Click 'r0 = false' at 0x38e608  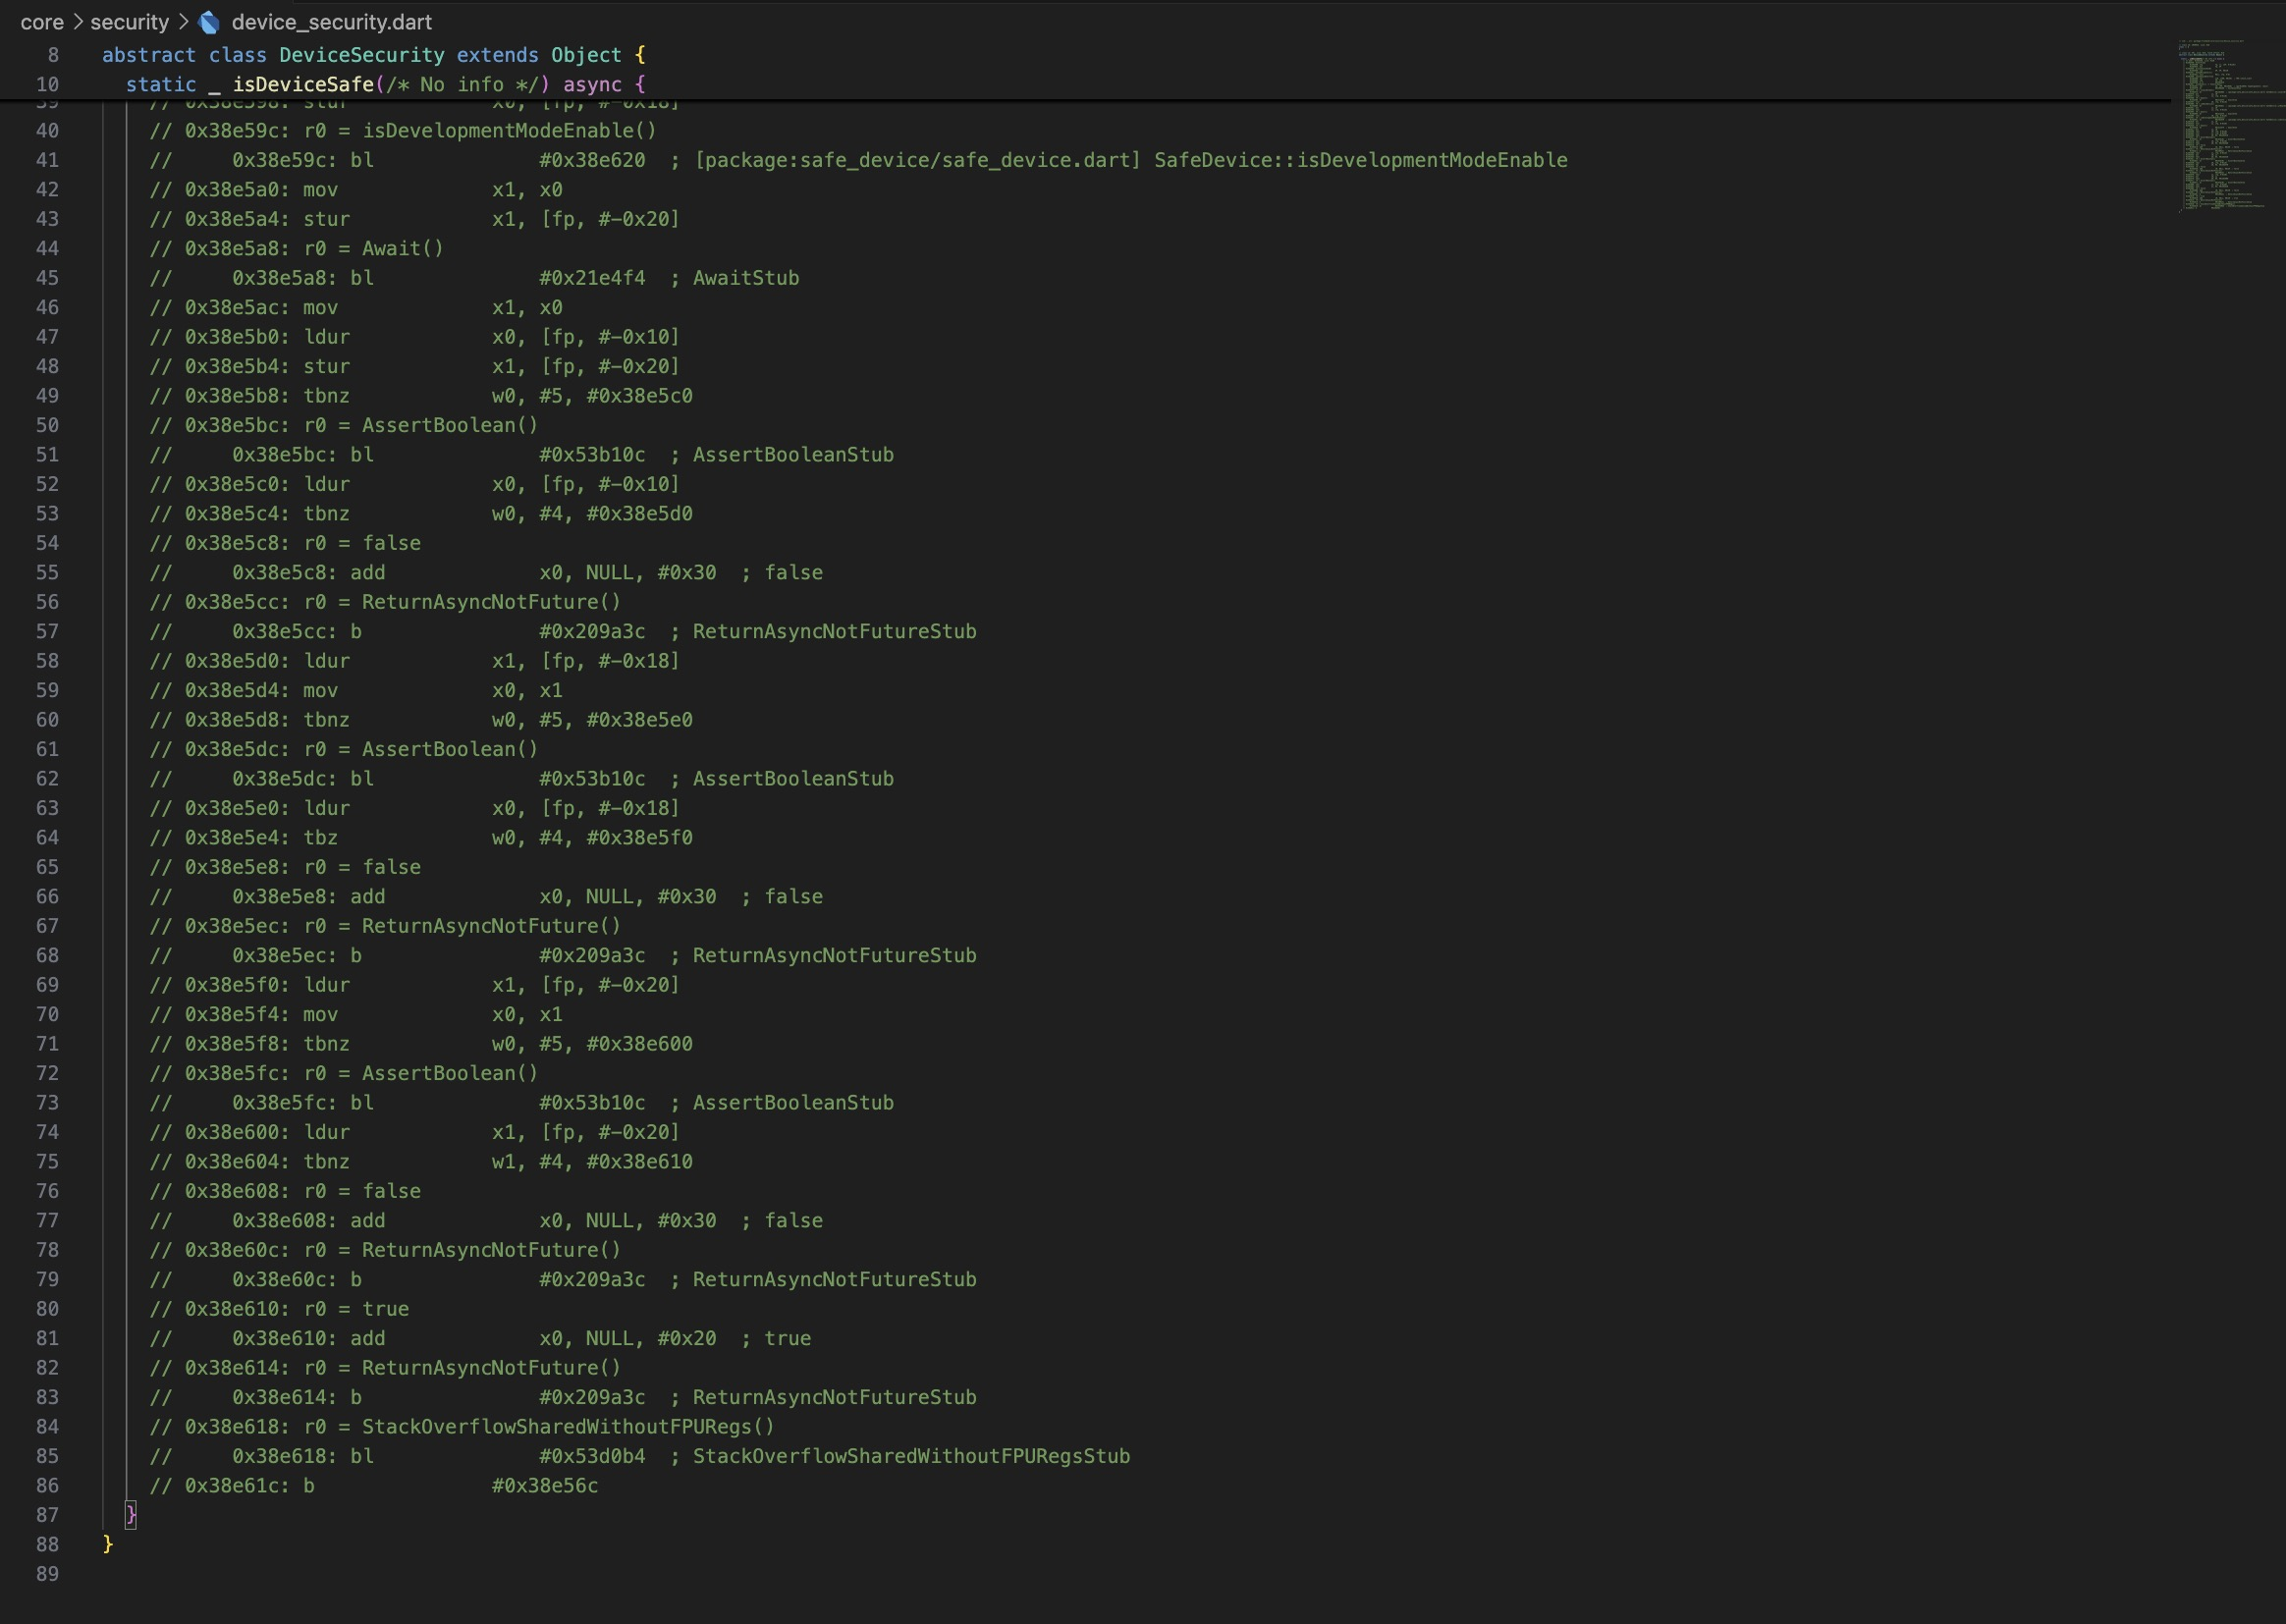click(x=362, y=1192)
